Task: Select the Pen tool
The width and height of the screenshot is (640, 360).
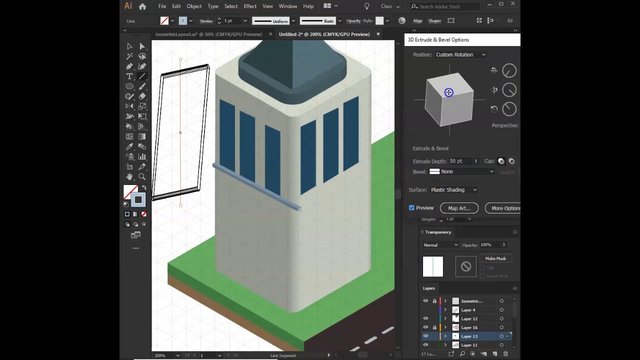Action: (129, 66)
